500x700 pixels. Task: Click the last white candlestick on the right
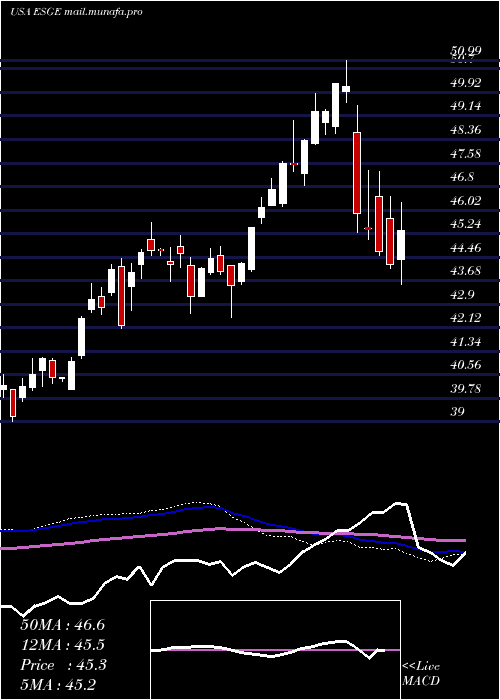(401, 245)
